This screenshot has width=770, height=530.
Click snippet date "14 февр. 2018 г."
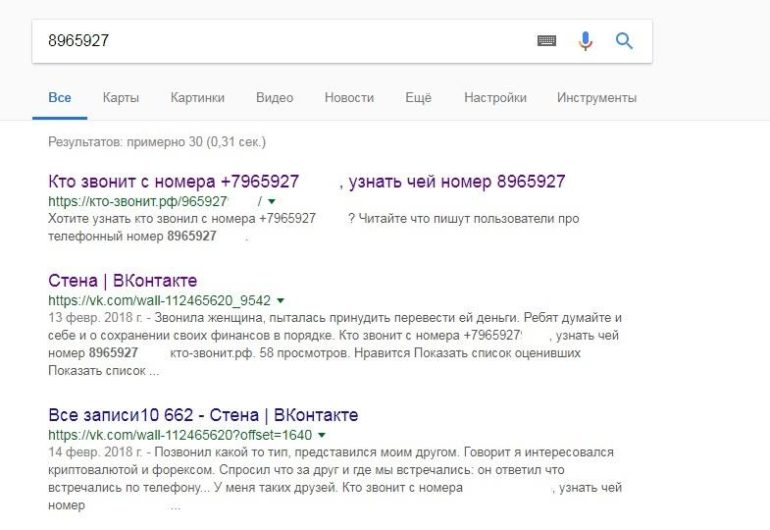pos(96,452)
